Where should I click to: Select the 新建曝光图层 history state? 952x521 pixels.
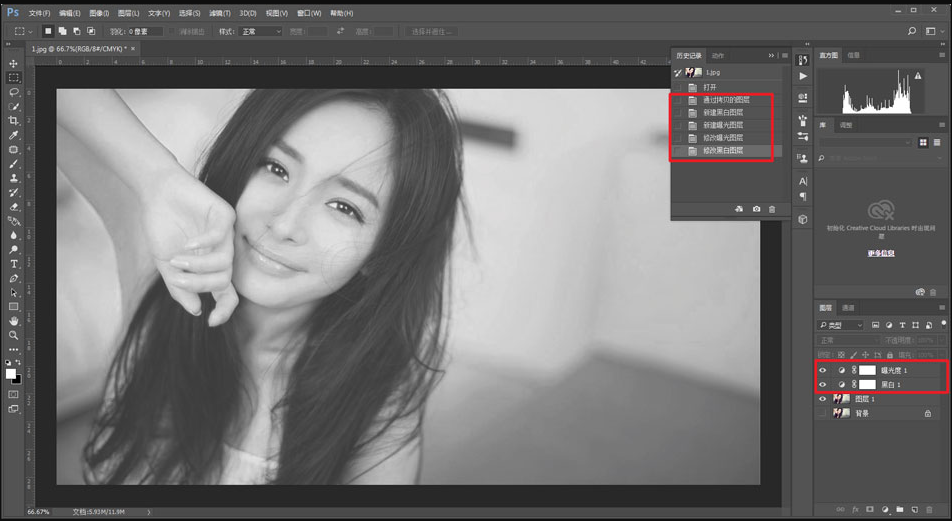(x=723, y=125)
